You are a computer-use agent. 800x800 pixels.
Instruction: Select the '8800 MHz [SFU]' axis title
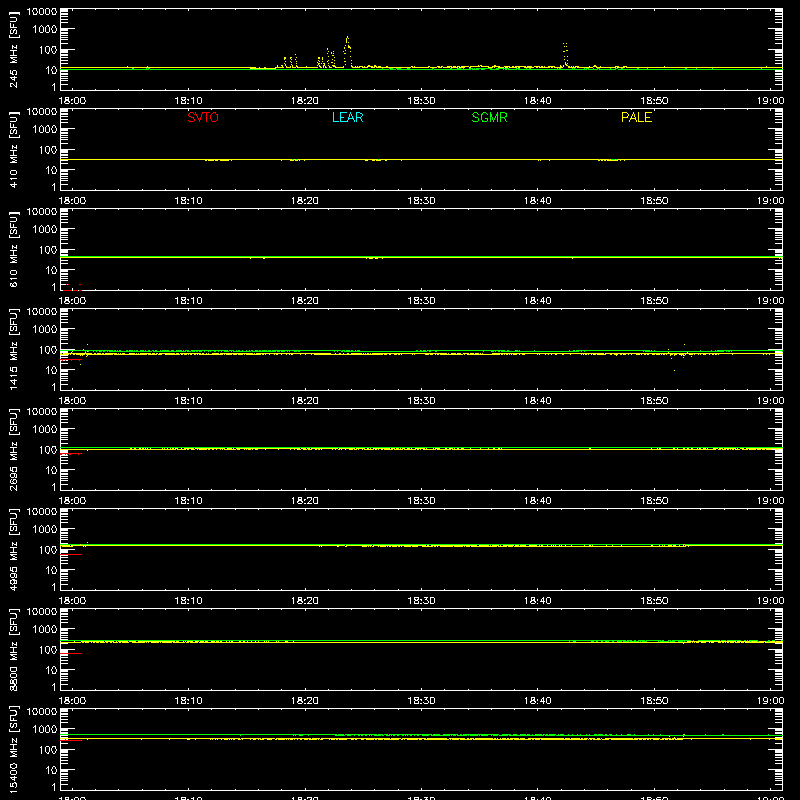(x=13, y=649)
